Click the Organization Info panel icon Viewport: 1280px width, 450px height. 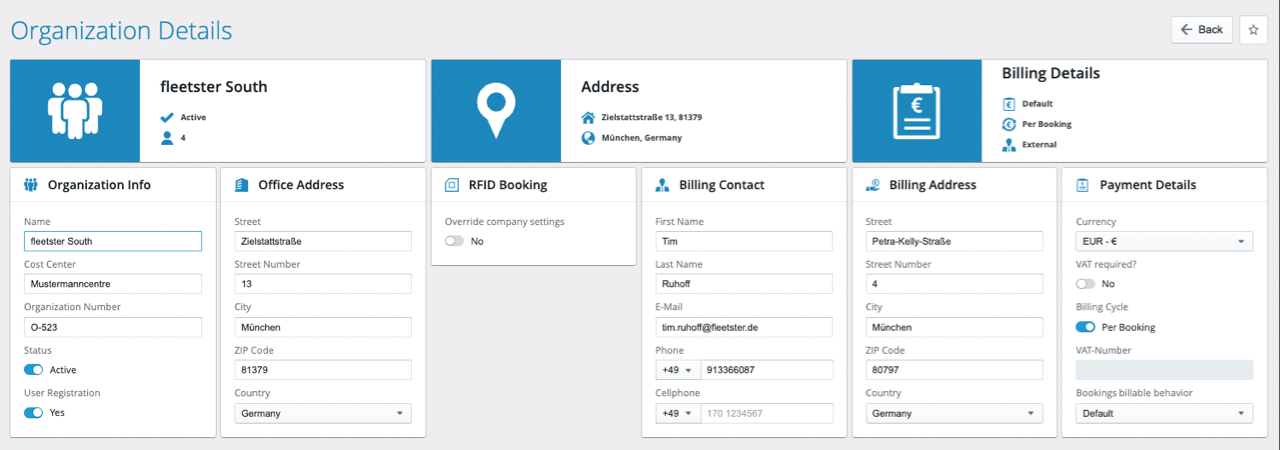pyautogui.click(x=31, y=185)
